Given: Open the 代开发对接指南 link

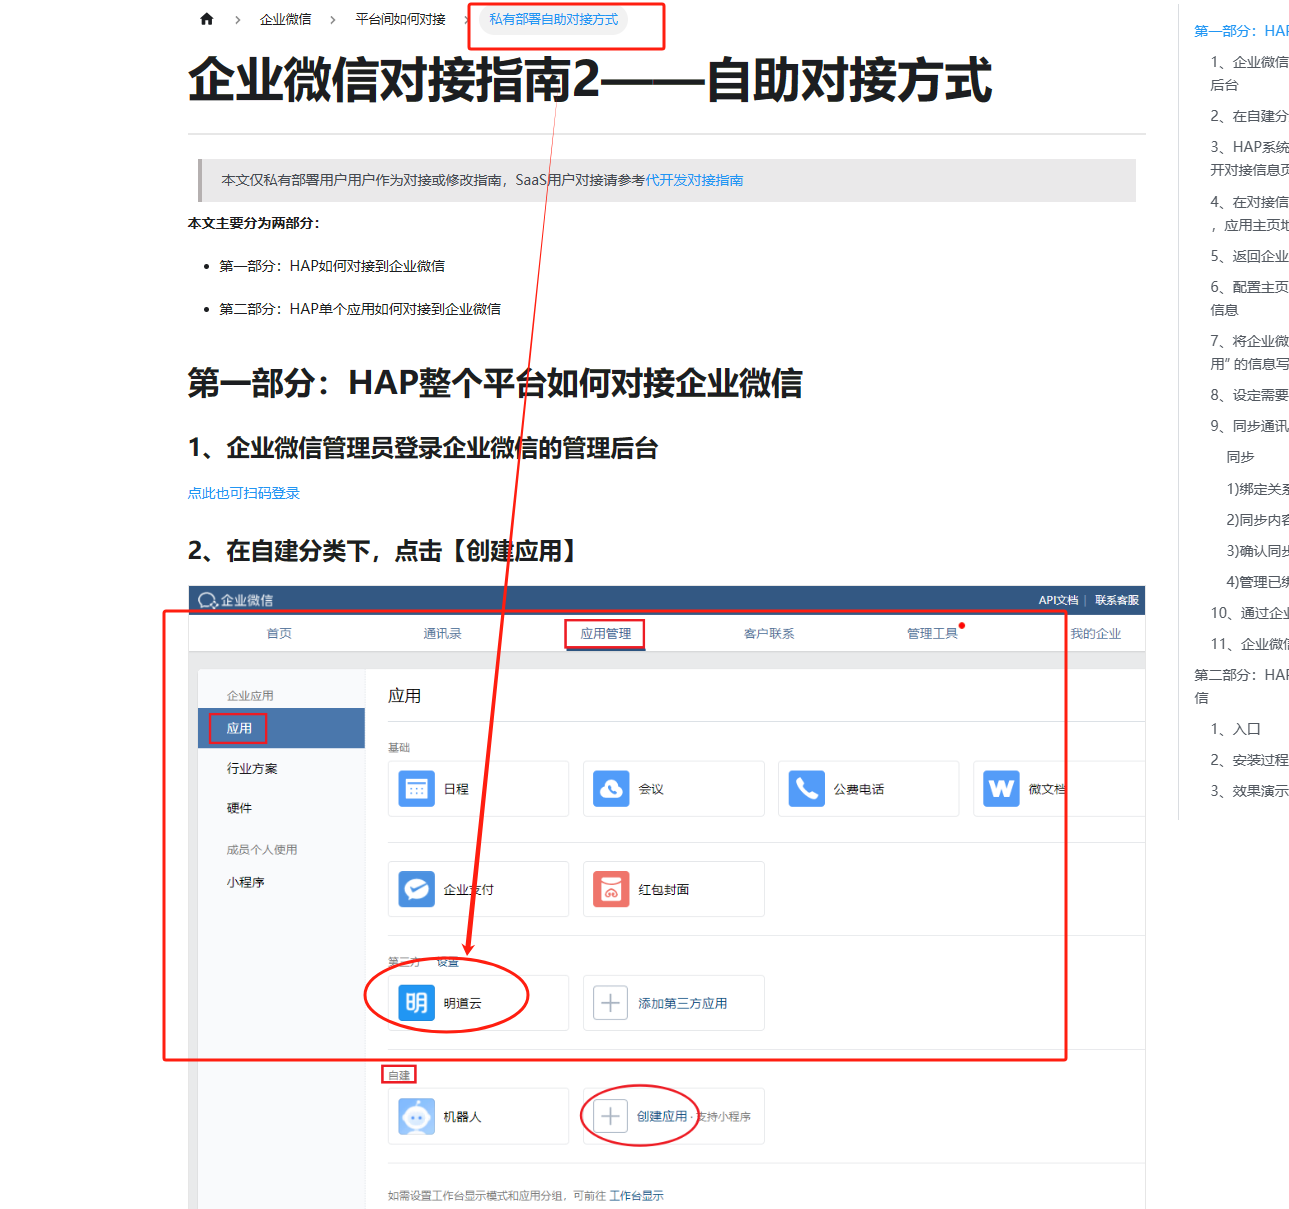Looking at the screenshot, I should (700, 180).
